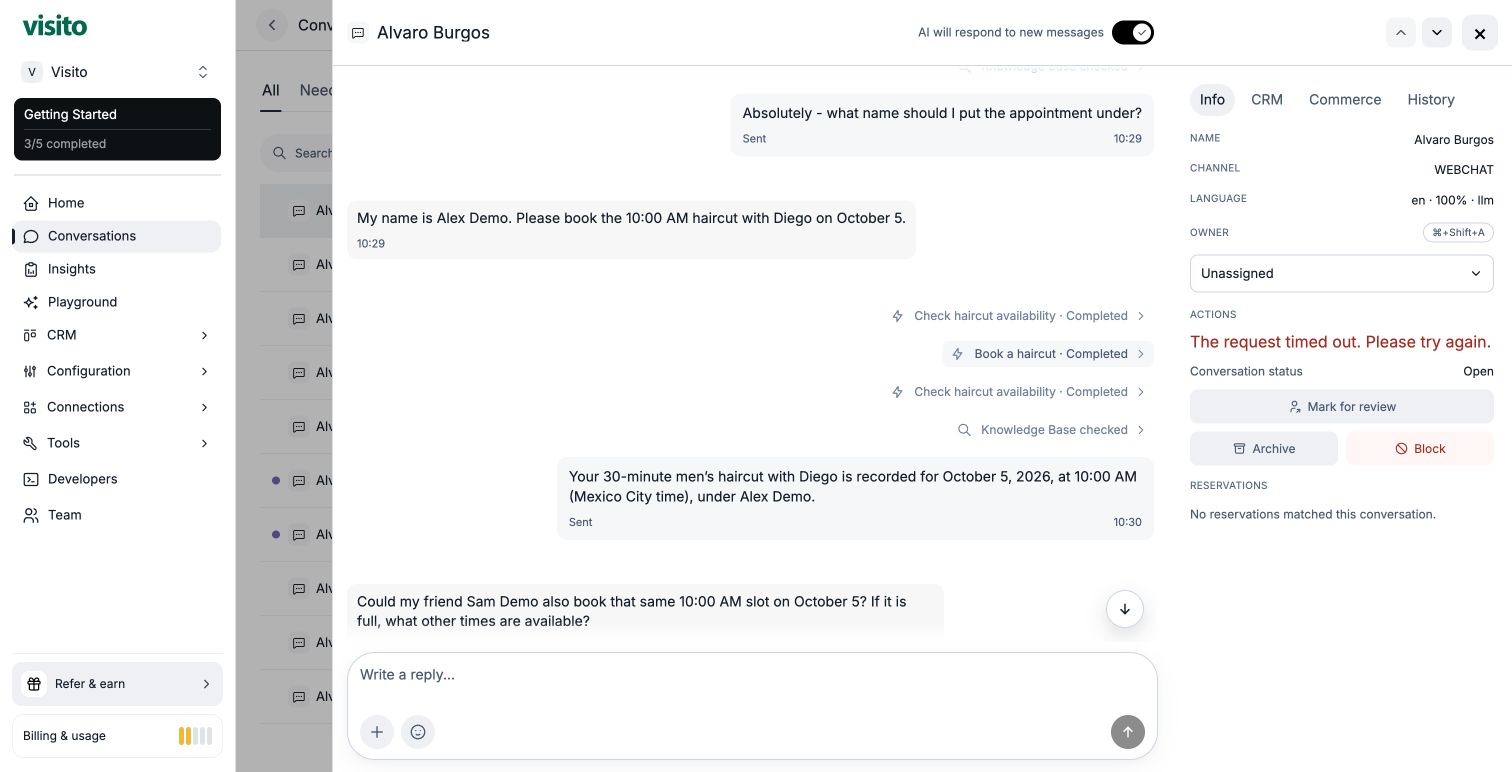Open the Team icon in sidebar

(31, 515)
